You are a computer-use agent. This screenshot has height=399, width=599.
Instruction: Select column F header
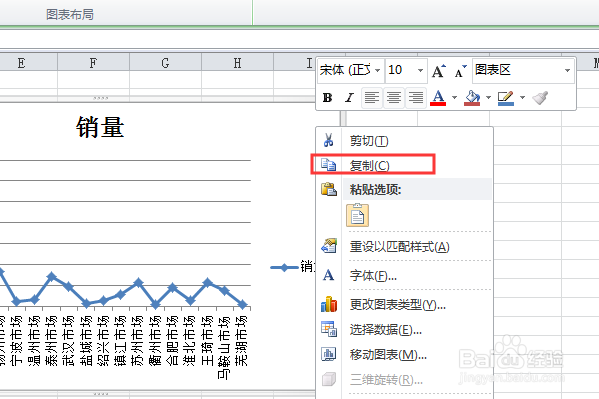point(94,62)
